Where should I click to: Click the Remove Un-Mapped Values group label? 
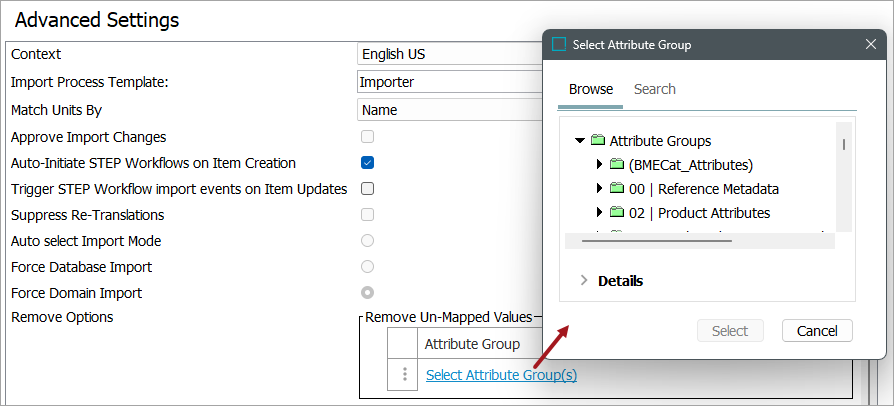point(448,316)
